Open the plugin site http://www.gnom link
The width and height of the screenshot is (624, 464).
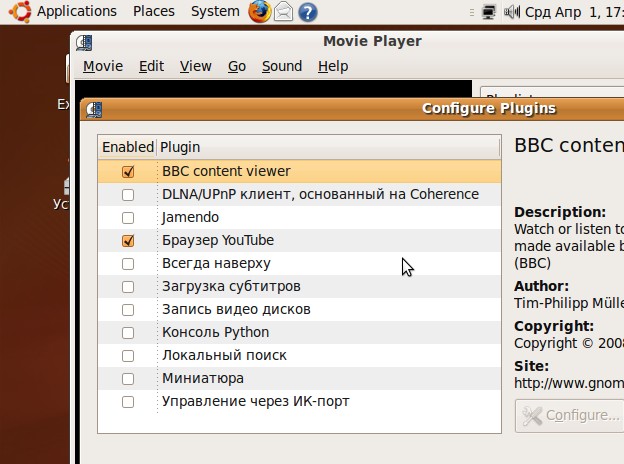click(569, 383)
